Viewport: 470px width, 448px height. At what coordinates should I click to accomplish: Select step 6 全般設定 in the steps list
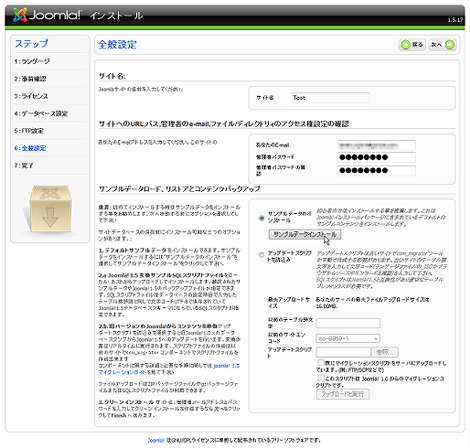[30, 148]
